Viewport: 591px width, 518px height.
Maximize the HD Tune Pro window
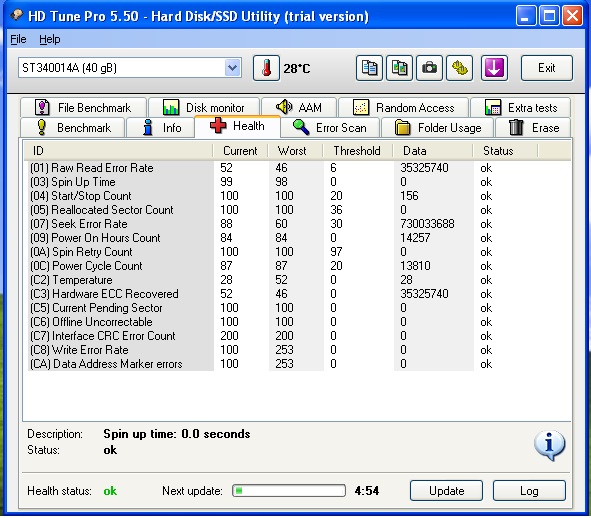tap(549, 15)
